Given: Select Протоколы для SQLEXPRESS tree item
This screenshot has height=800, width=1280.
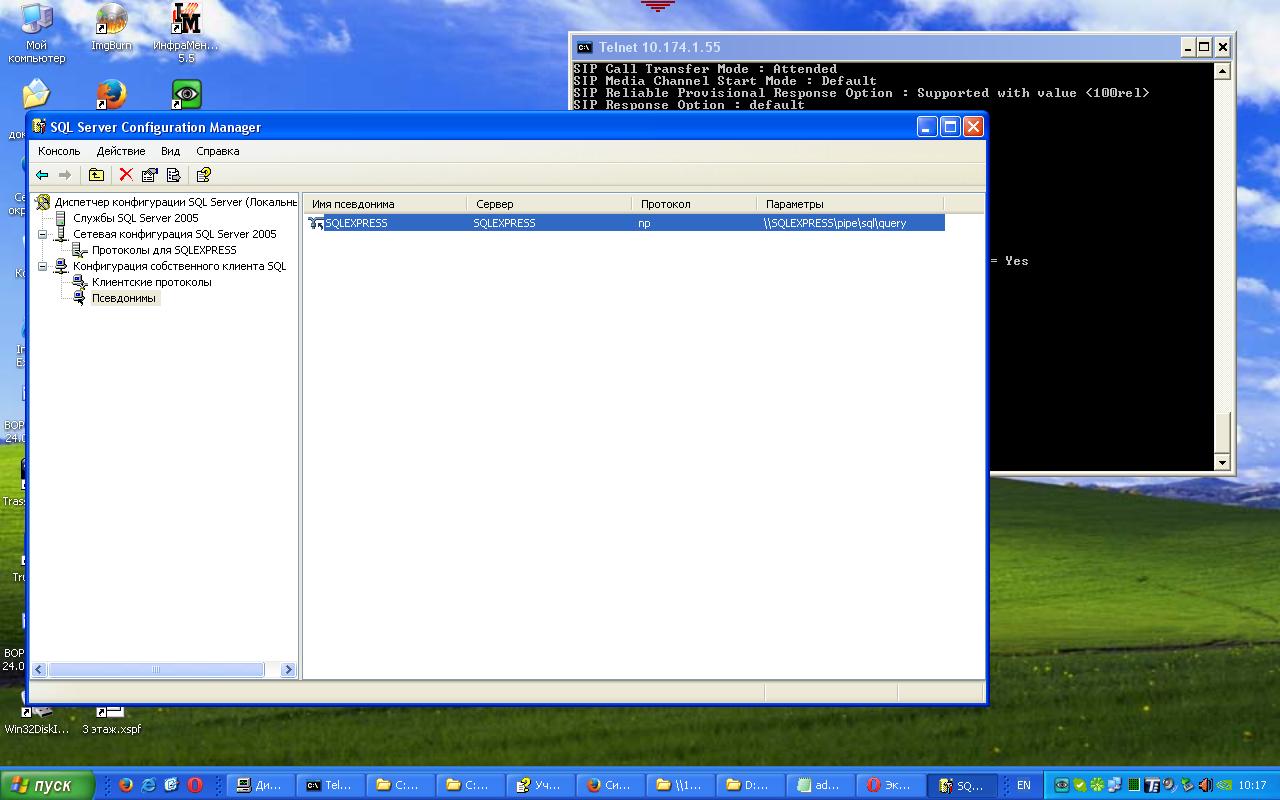Looking at the screenshot, I should 164,250.
